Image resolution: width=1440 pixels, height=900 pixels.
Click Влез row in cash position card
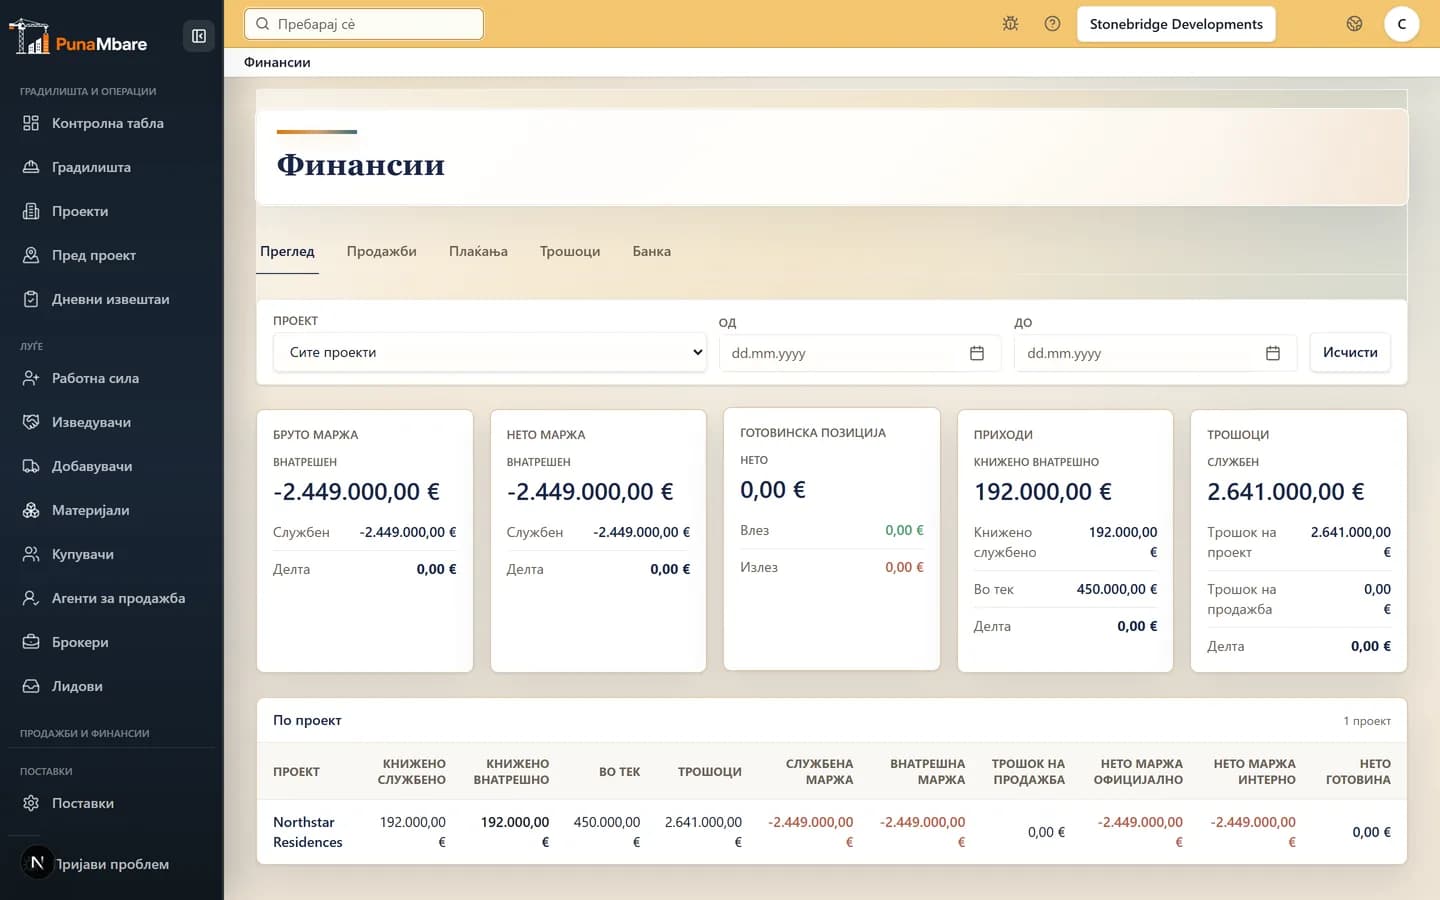832,530
